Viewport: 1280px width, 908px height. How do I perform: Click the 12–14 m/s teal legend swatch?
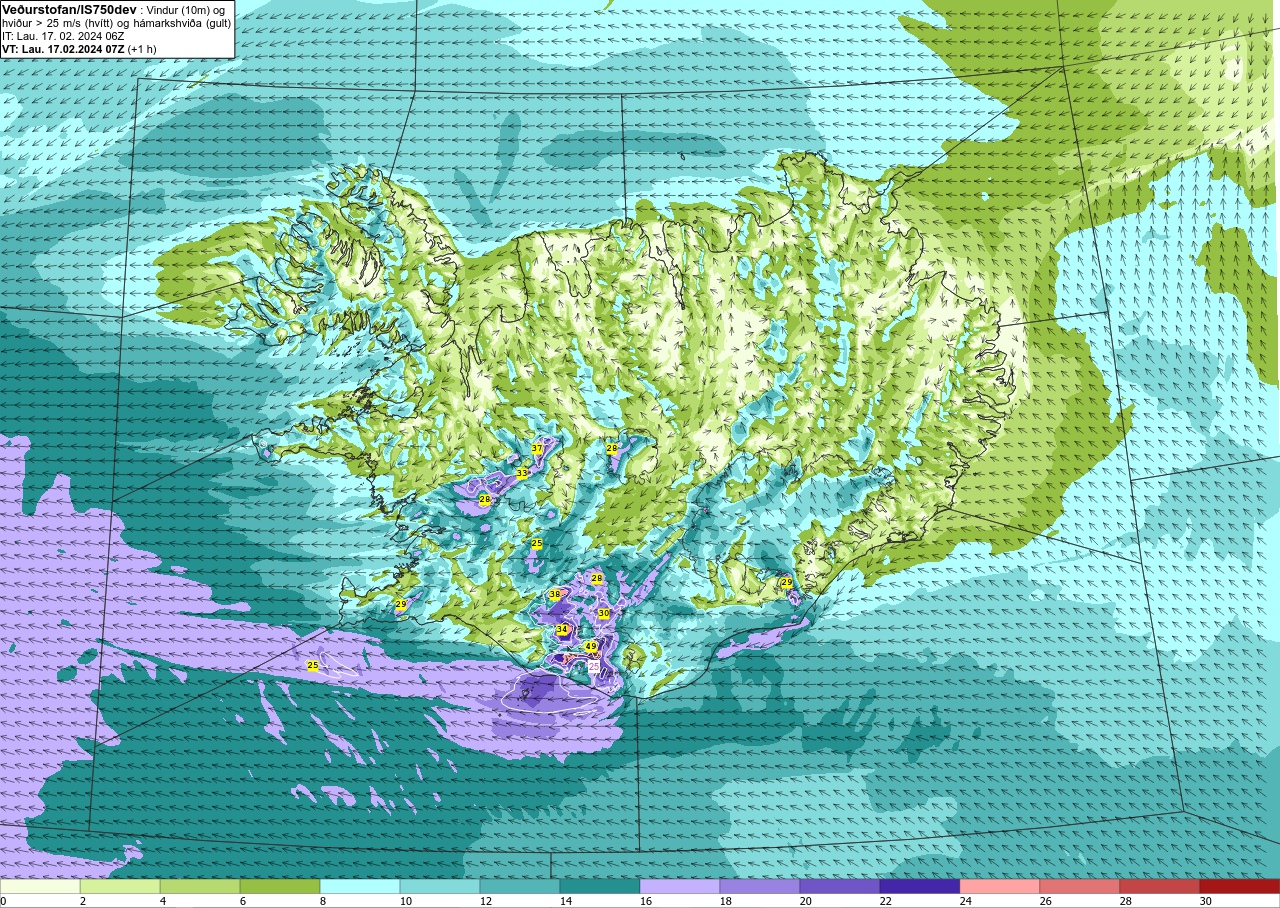520,886
